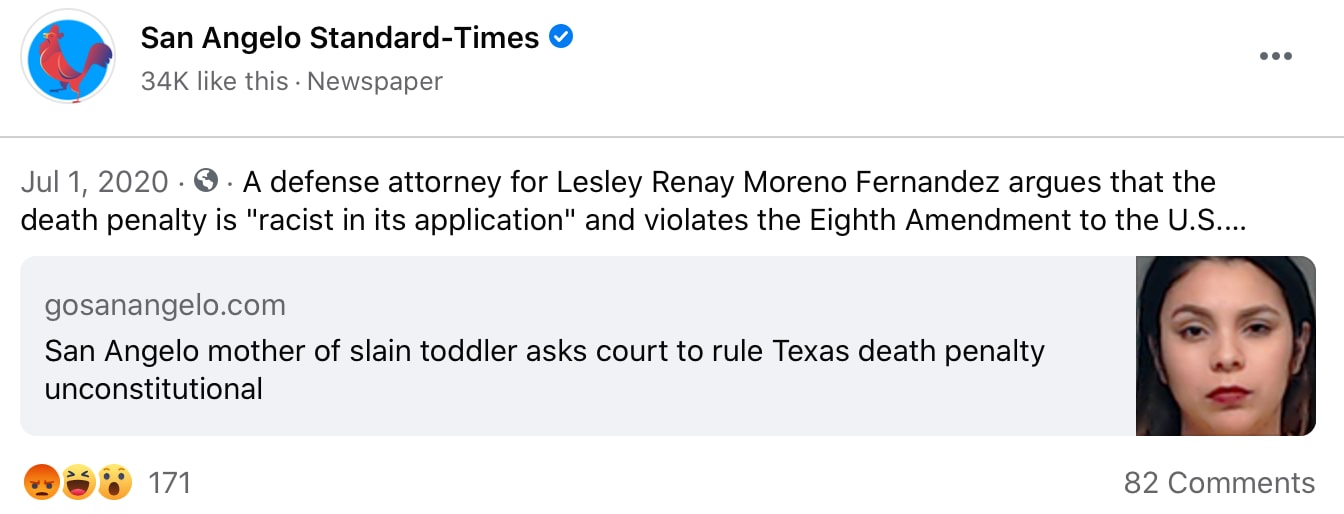Screen dimensions: 1344x514
Task: Click the "34K like this" text
Action: click(214, 81)
